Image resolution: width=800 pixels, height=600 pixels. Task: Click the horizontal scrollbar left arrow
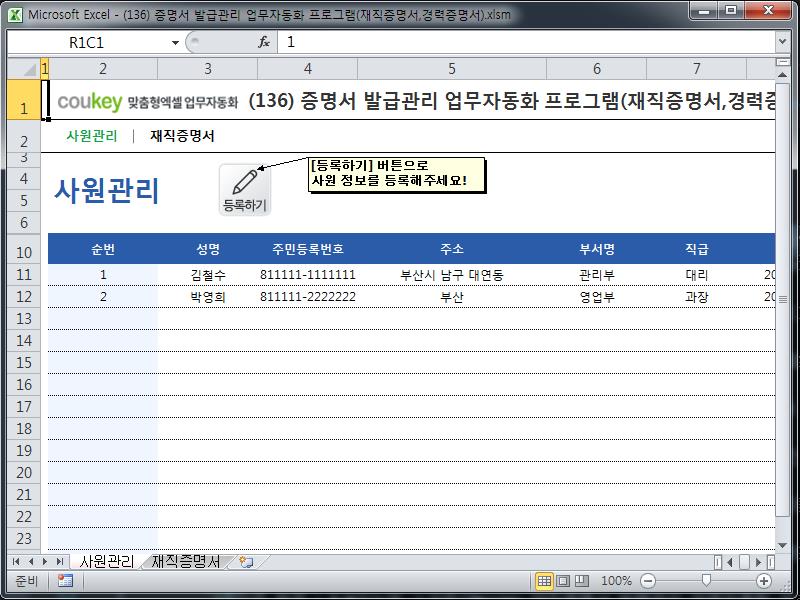coord(730,562)
